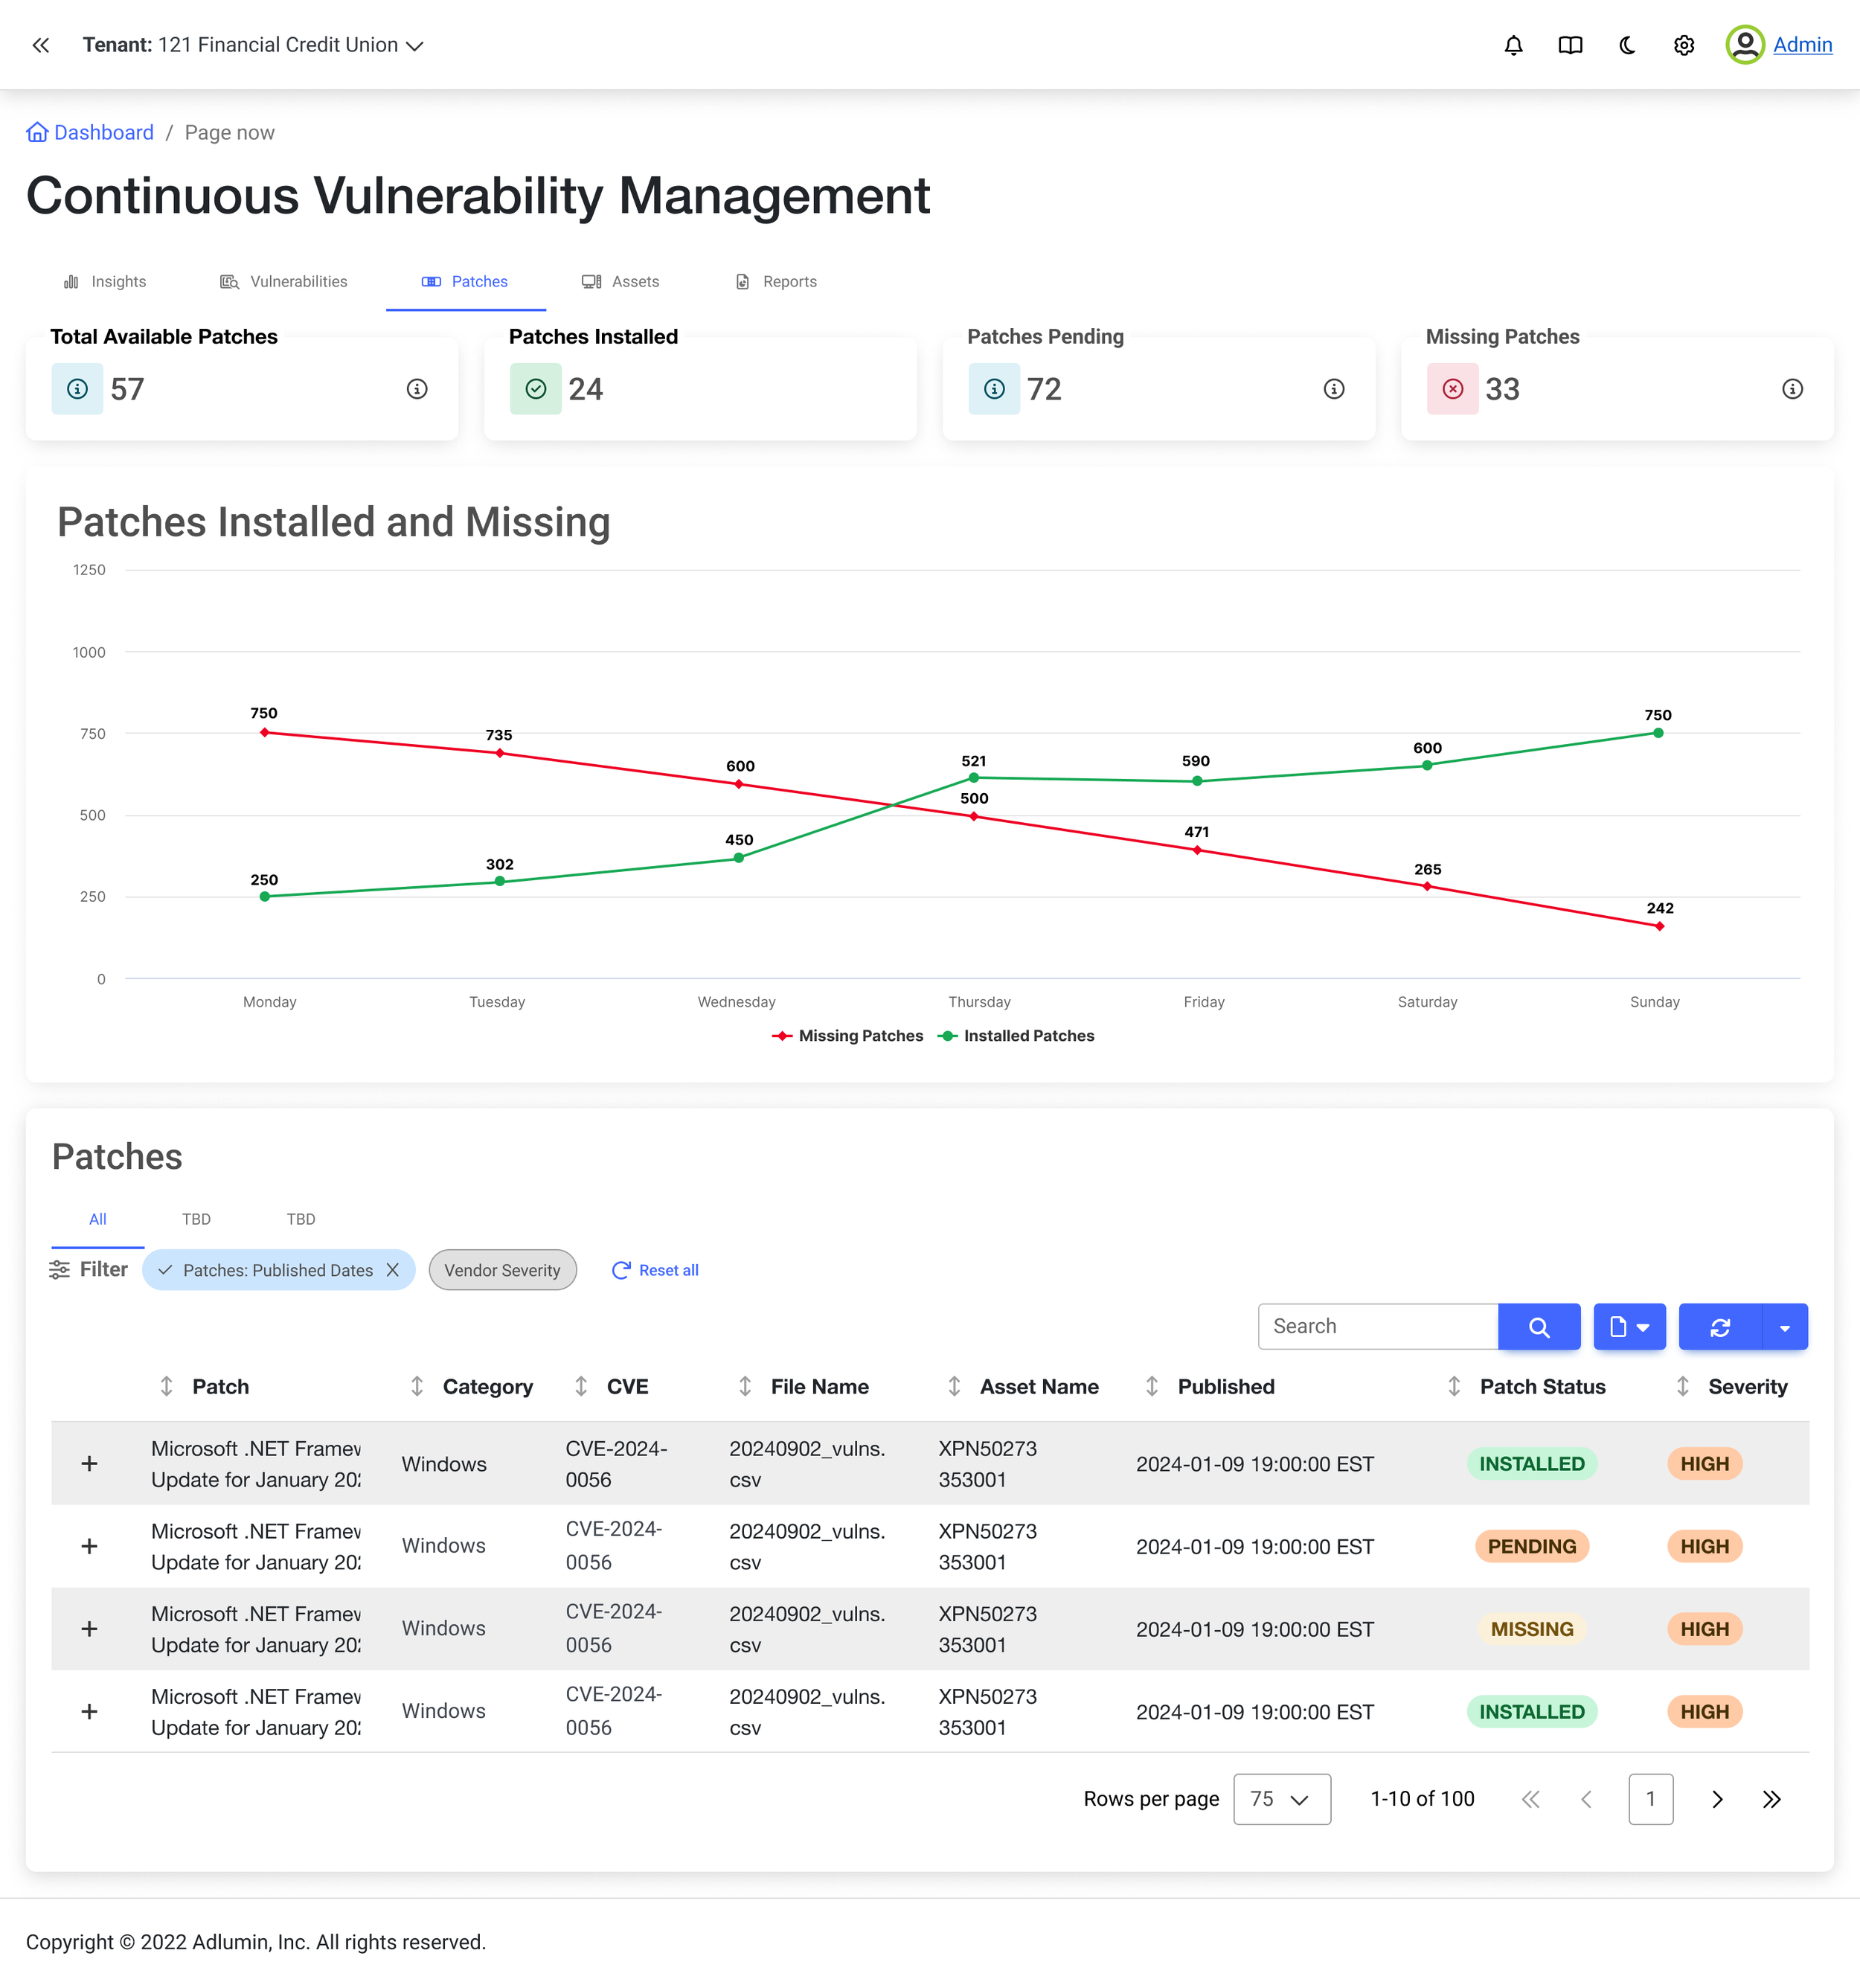Select the Vendor Severity filter button
This screenshot has width=1860, height=1988.
point(502,1270)
